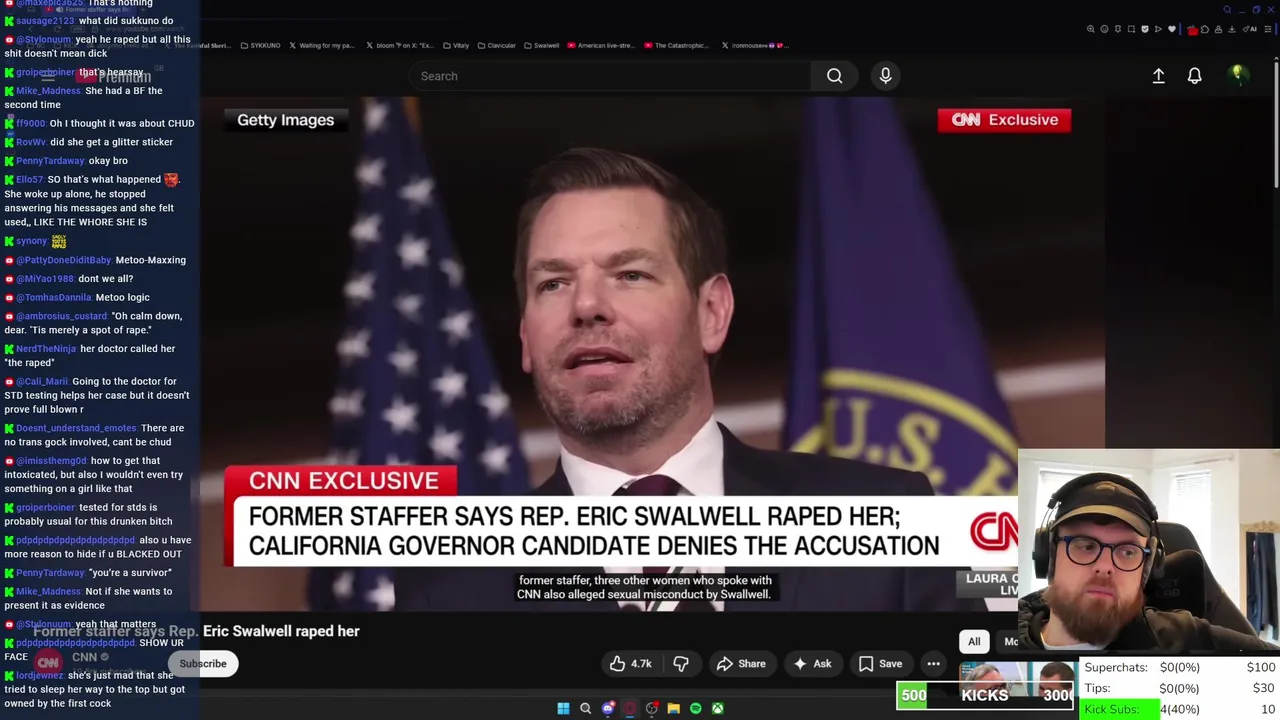The width and height of the screenshot is (1280, 720).
Task: Click the browser send/flow arrow icon
Action: pyautogui.click(x=1158, y=29)
